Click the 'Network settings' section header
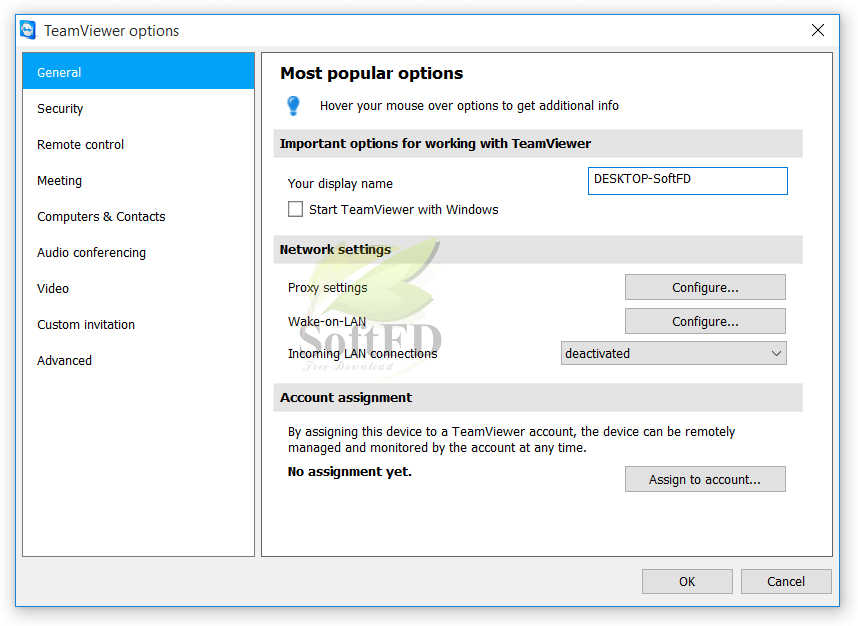 coord(538,250)
